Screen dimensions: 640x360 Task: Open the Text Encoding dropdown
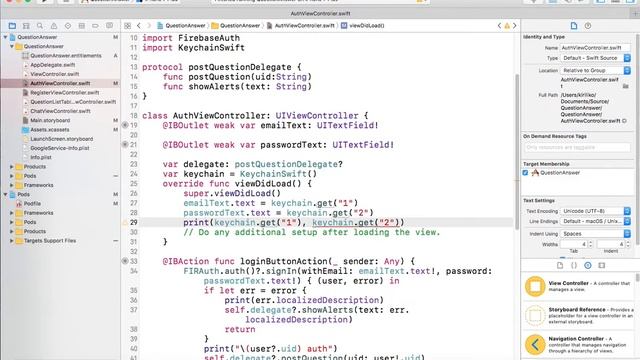(596, 211)
